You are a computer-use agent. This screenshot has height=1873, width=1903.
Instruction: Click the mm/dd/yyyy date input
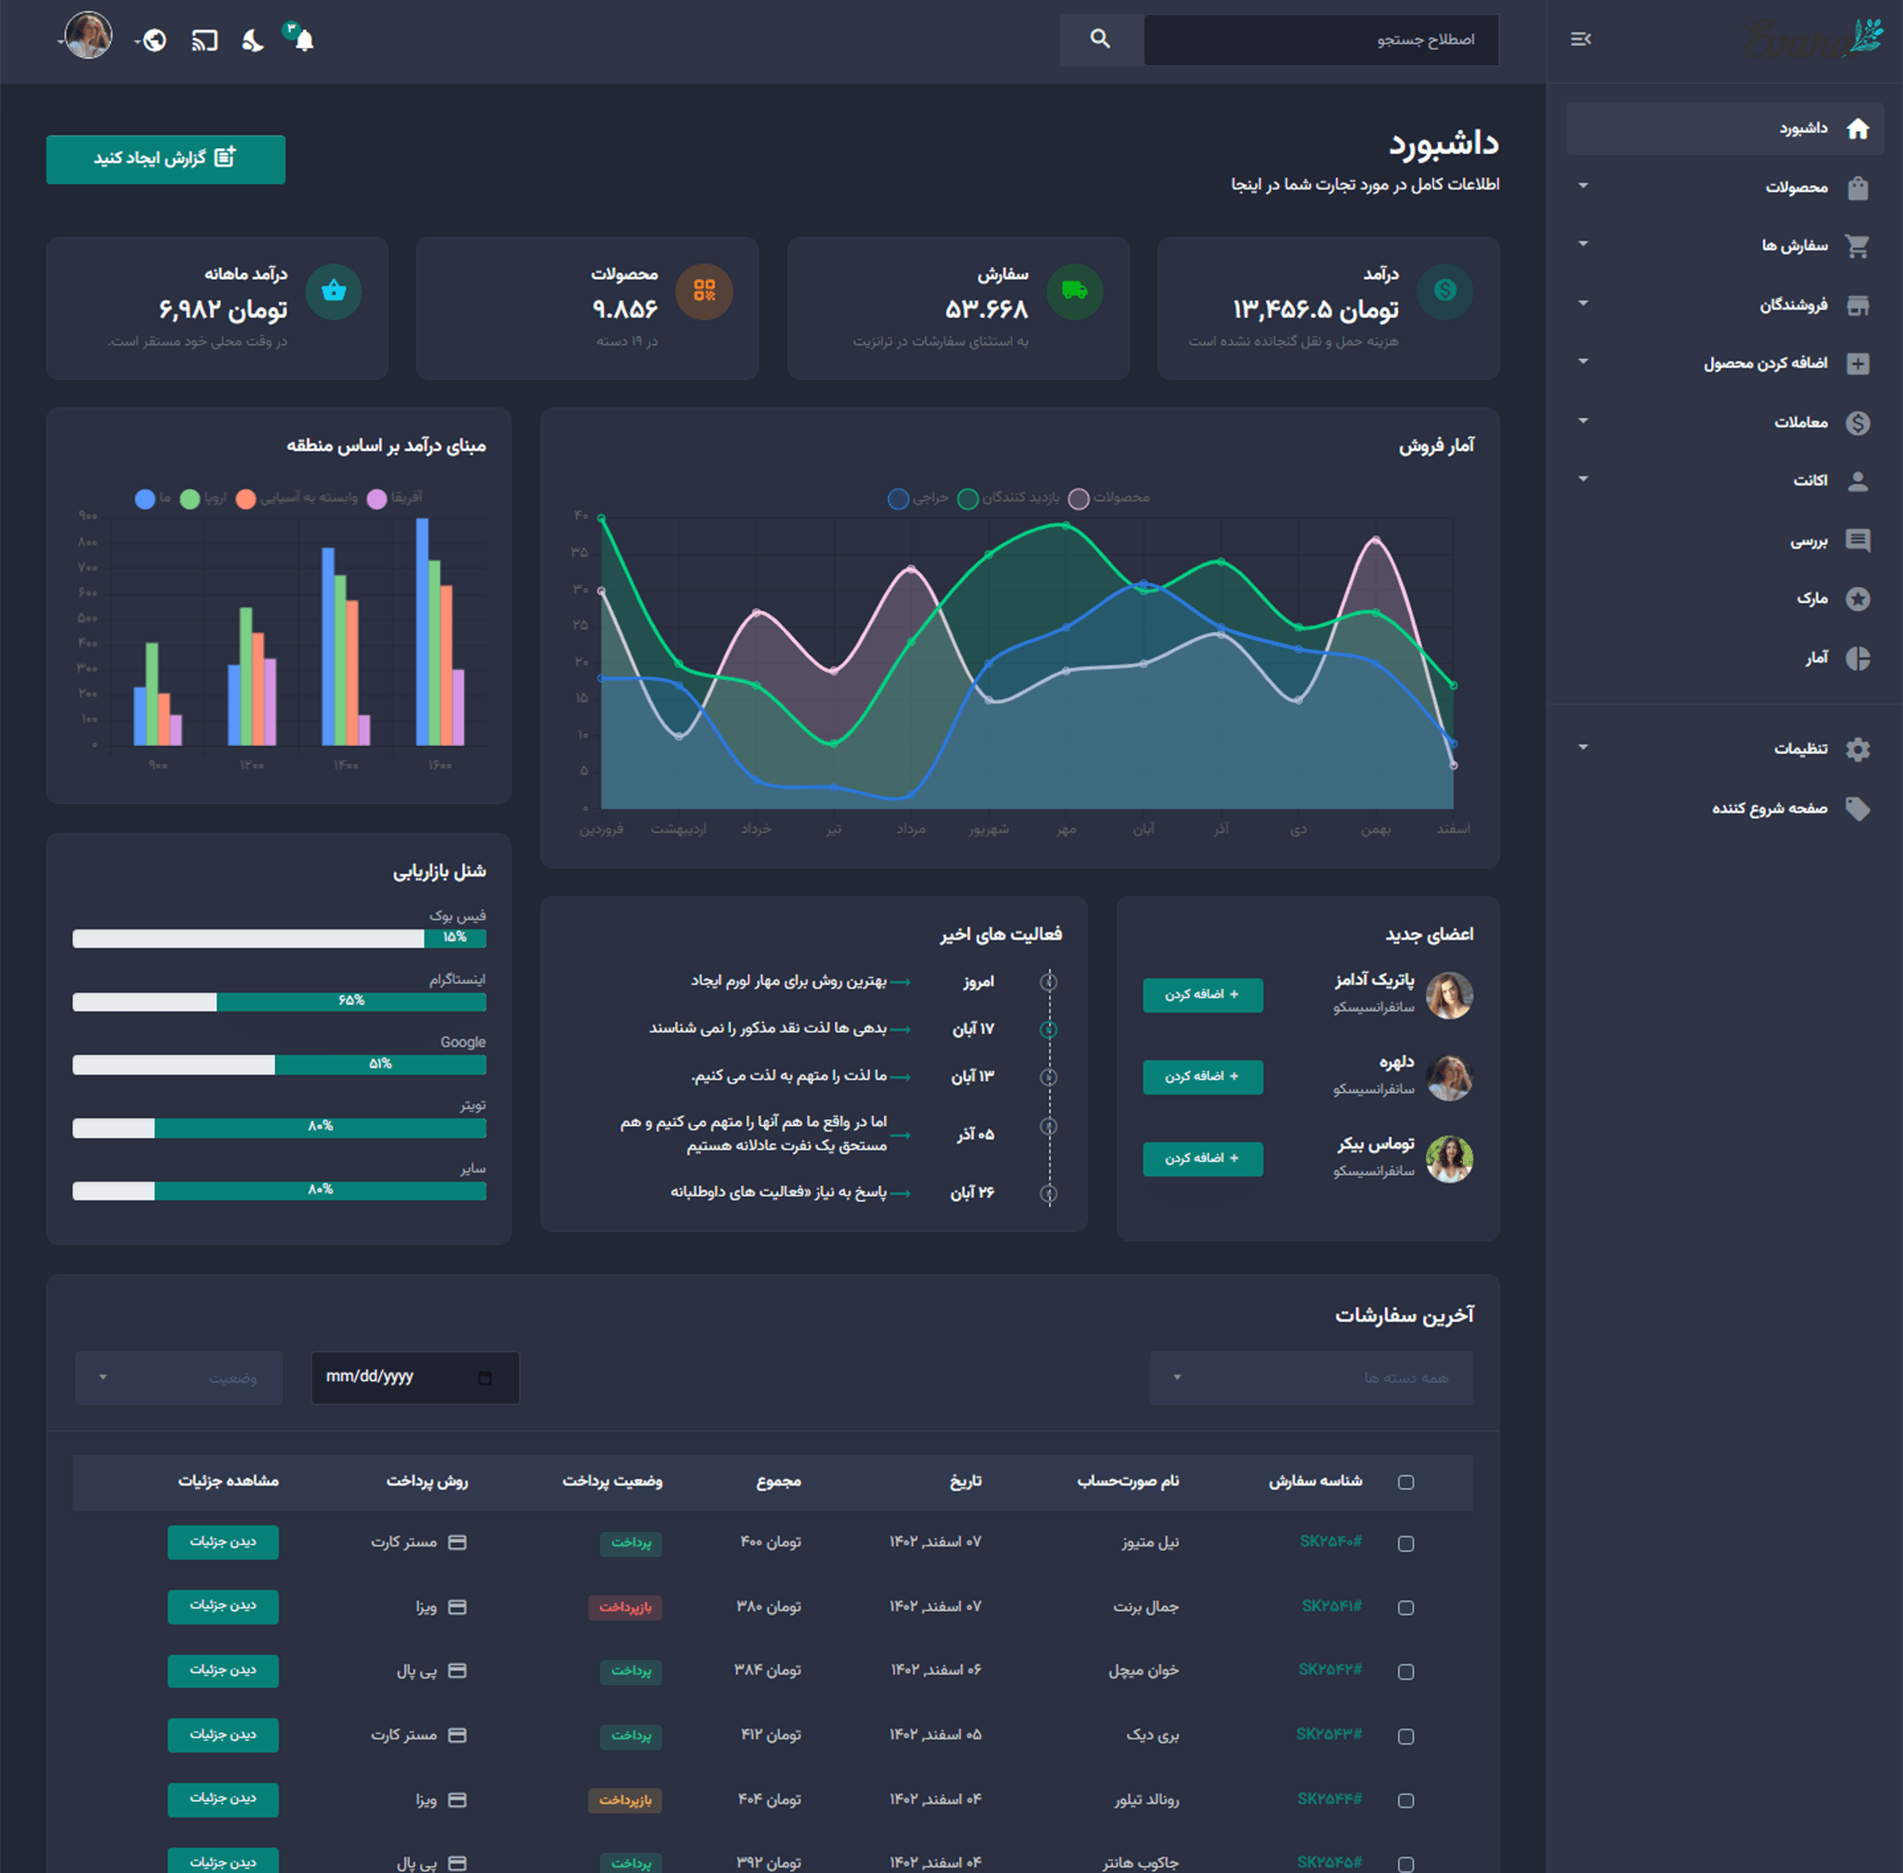tap(415, 1378)
